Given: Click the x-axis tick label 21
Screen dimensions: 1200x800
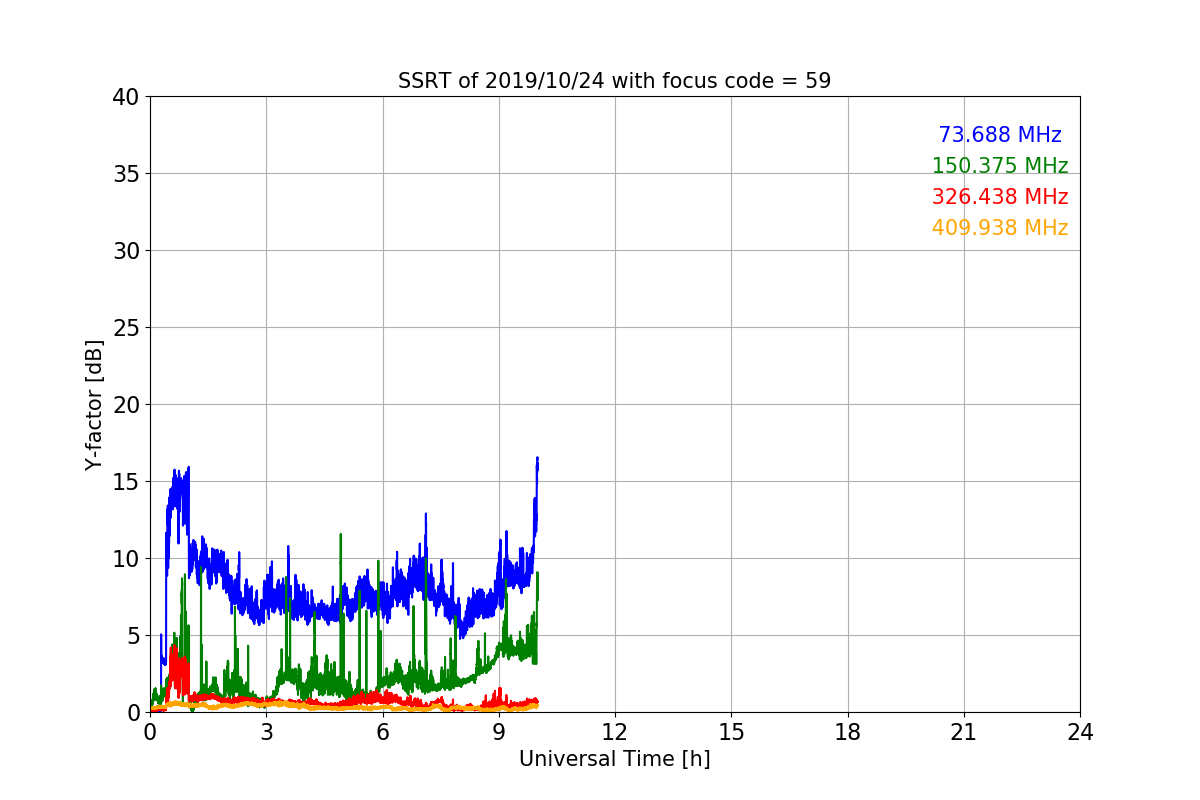Looking at the screenshot, I should 964,732.
